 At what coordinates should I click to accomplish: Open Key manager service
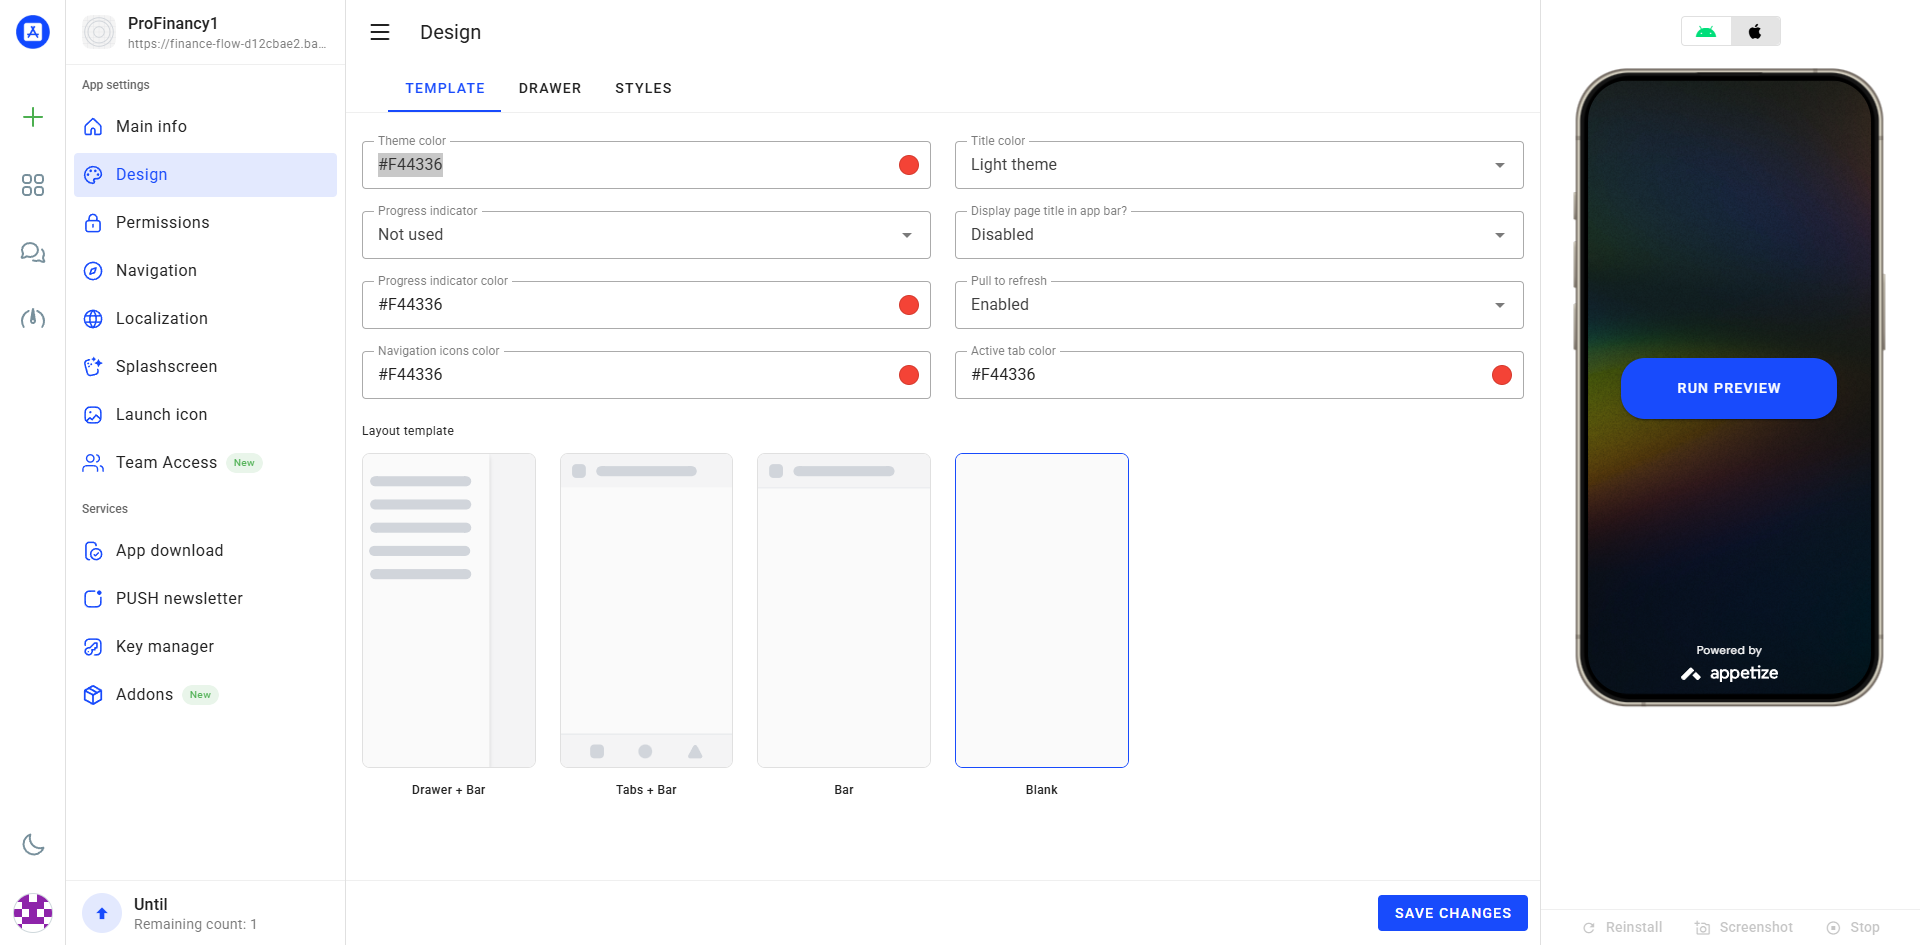coord(205,646)
